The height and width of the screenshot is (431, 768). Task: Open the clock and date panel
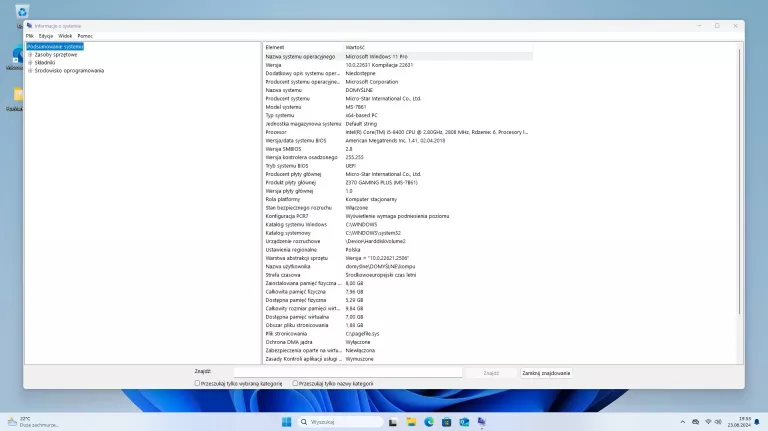739,422
